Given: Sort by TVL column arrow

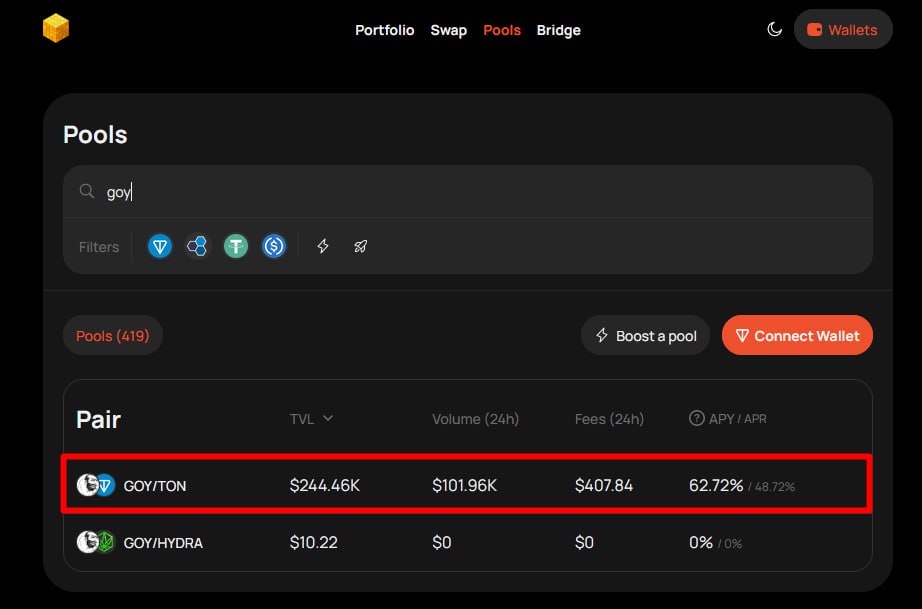Looking at the screenshot, I should pos(328,419).
